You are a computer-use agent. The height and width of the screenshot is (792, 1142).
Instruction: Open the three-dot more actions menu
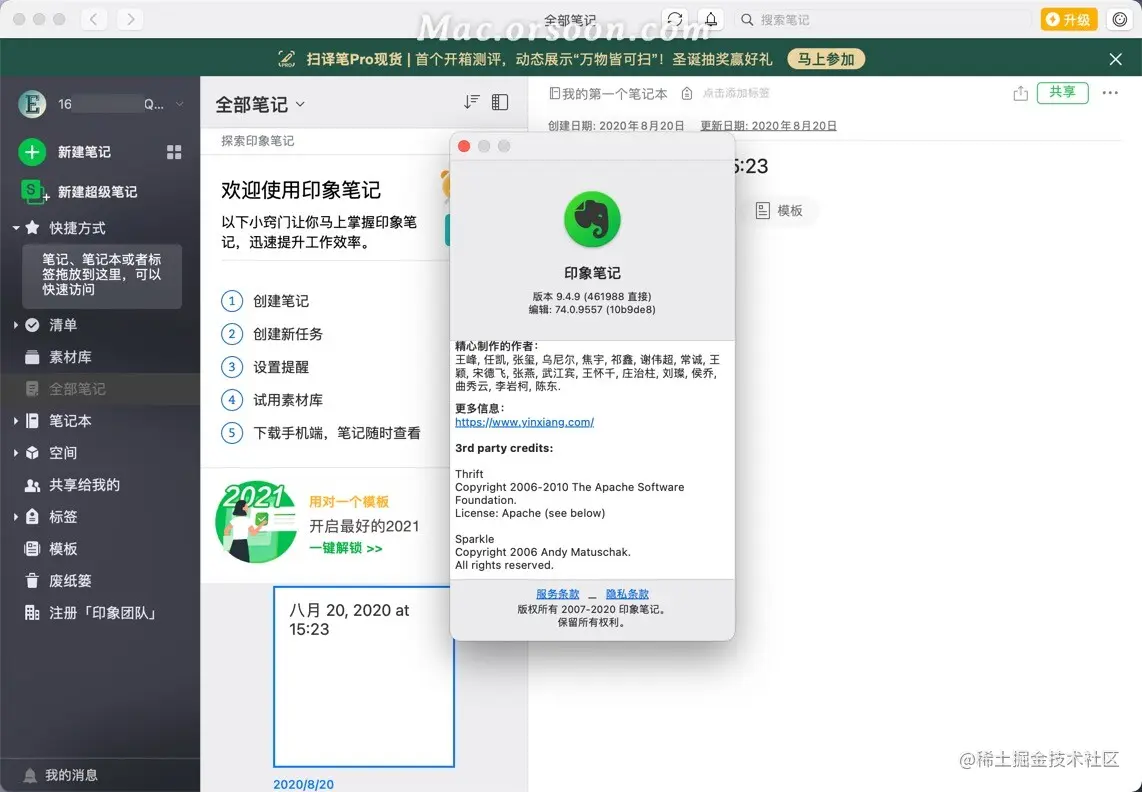pyautogui.click(x=1110, y=93)
